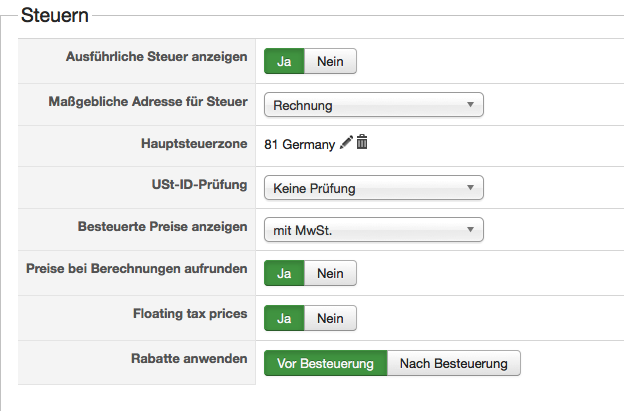Click the Hauptsteuerzone field label

tap(195, 144)
